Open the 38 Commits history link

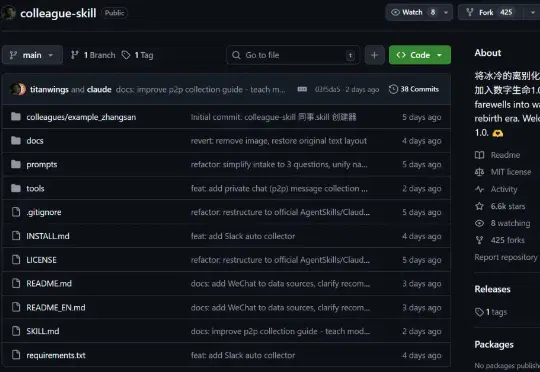(x=414, y=89)
